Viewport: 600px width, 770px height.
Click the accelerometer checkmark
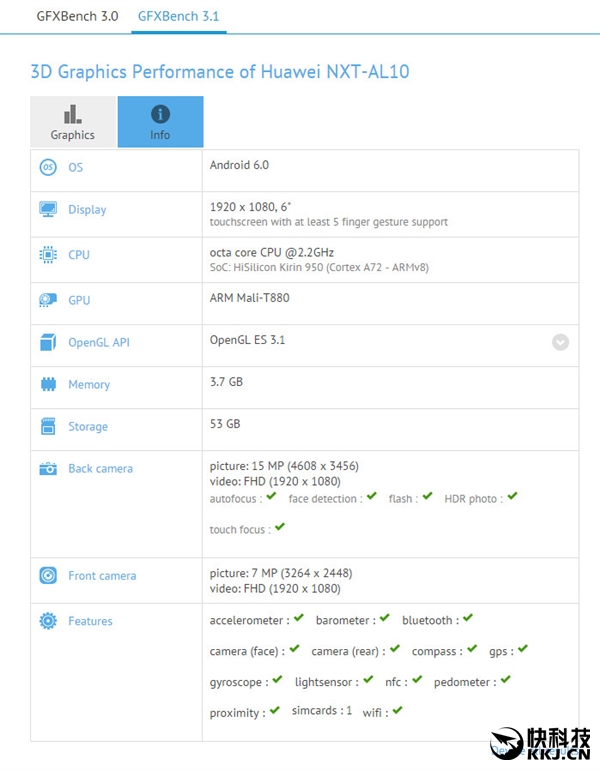click(x=299, y=618)
